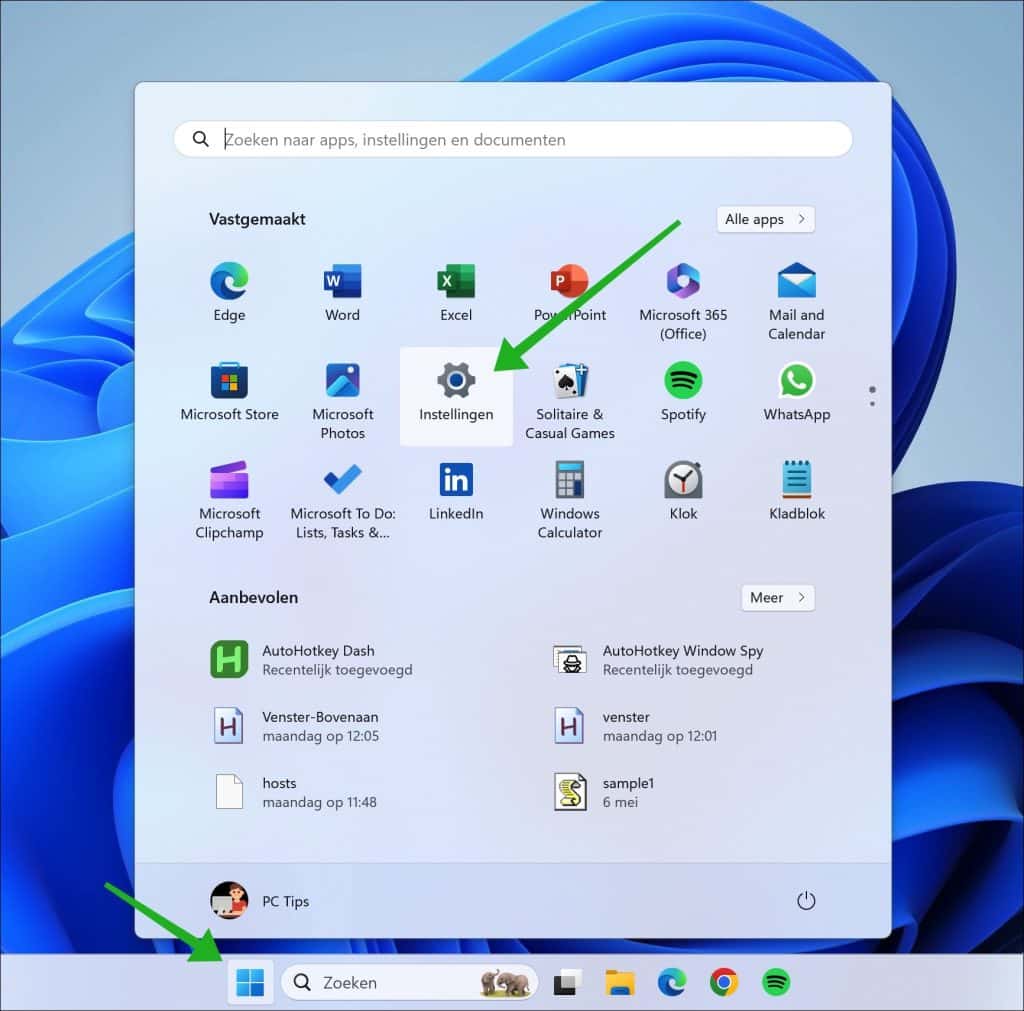Viewport: 1024px width, 1011px height.
Task: Open Excel pinned app
Action: (x=456, y=293)
